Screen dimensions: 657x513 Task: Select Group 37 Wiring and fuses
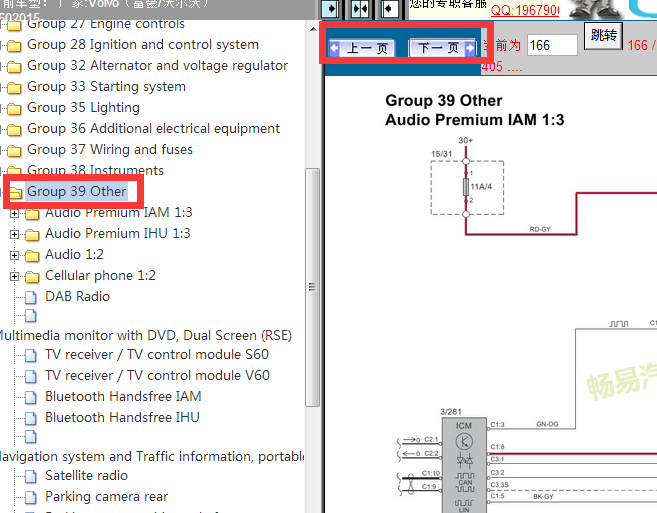(x=110, y=149)
